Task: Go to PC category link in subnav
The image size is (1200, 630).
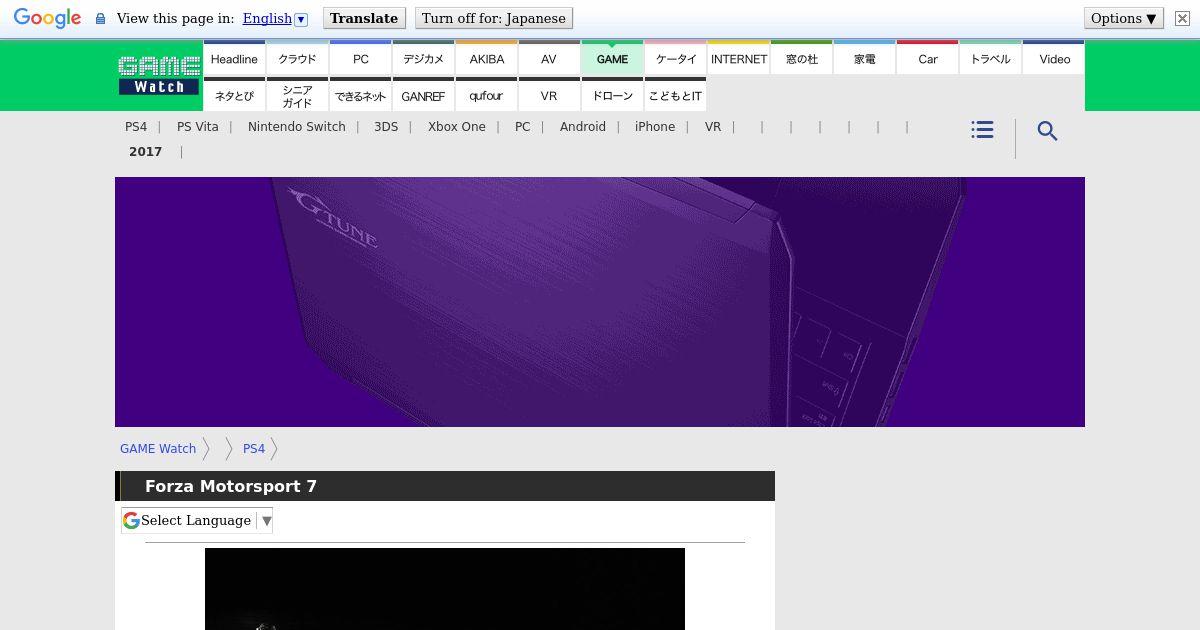Action: tap(523, 127)
